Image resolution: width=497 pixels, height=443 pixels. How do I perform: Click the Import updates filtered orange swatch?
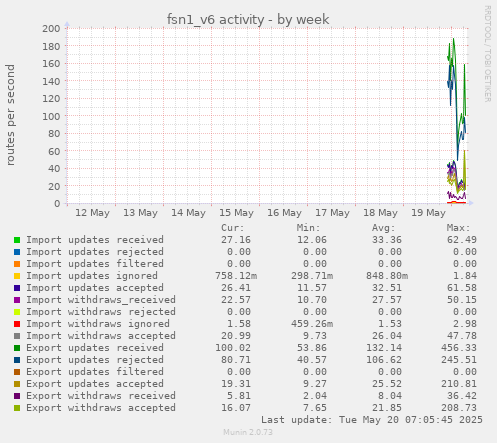[17, 264]
